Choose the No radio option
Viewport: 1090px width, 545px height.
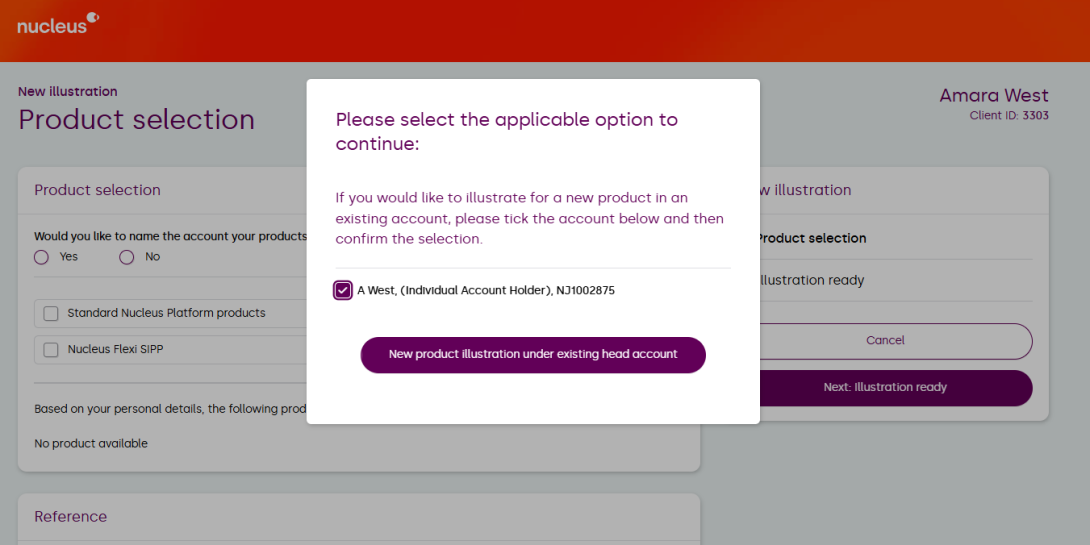[126, 257]
